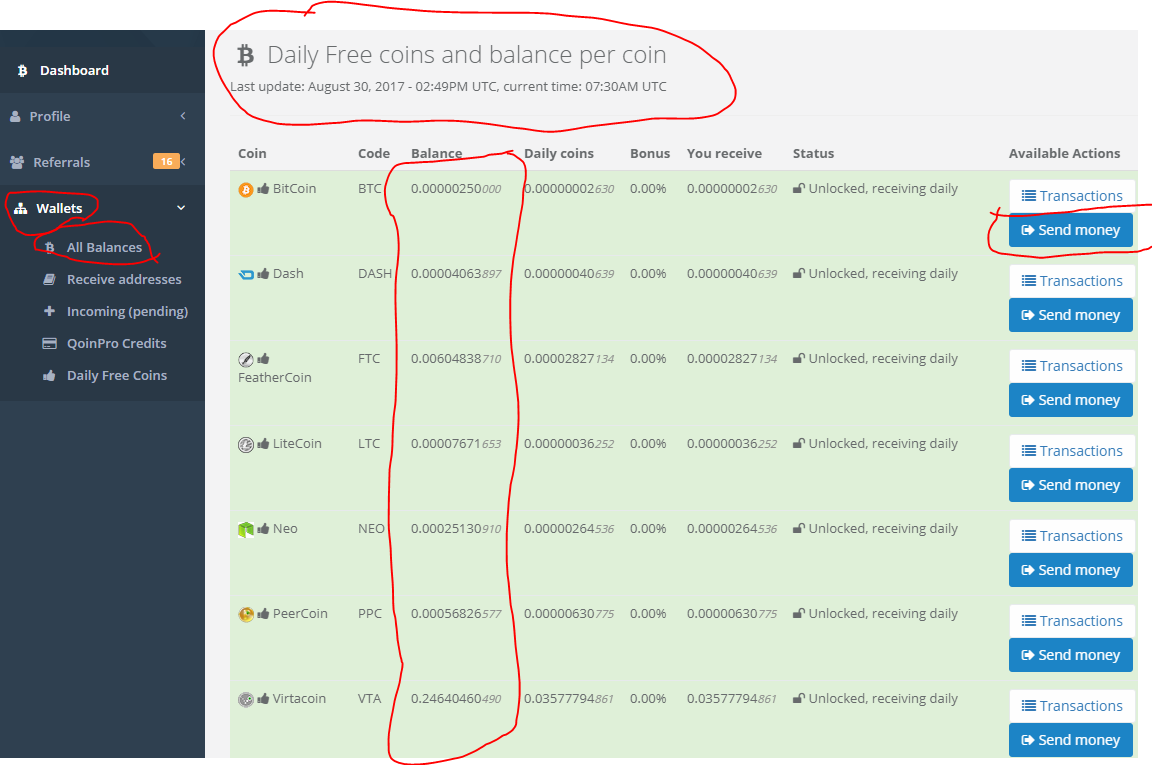
Task: View BitCoin Transactions
Action: click(x=1072, y=196)
